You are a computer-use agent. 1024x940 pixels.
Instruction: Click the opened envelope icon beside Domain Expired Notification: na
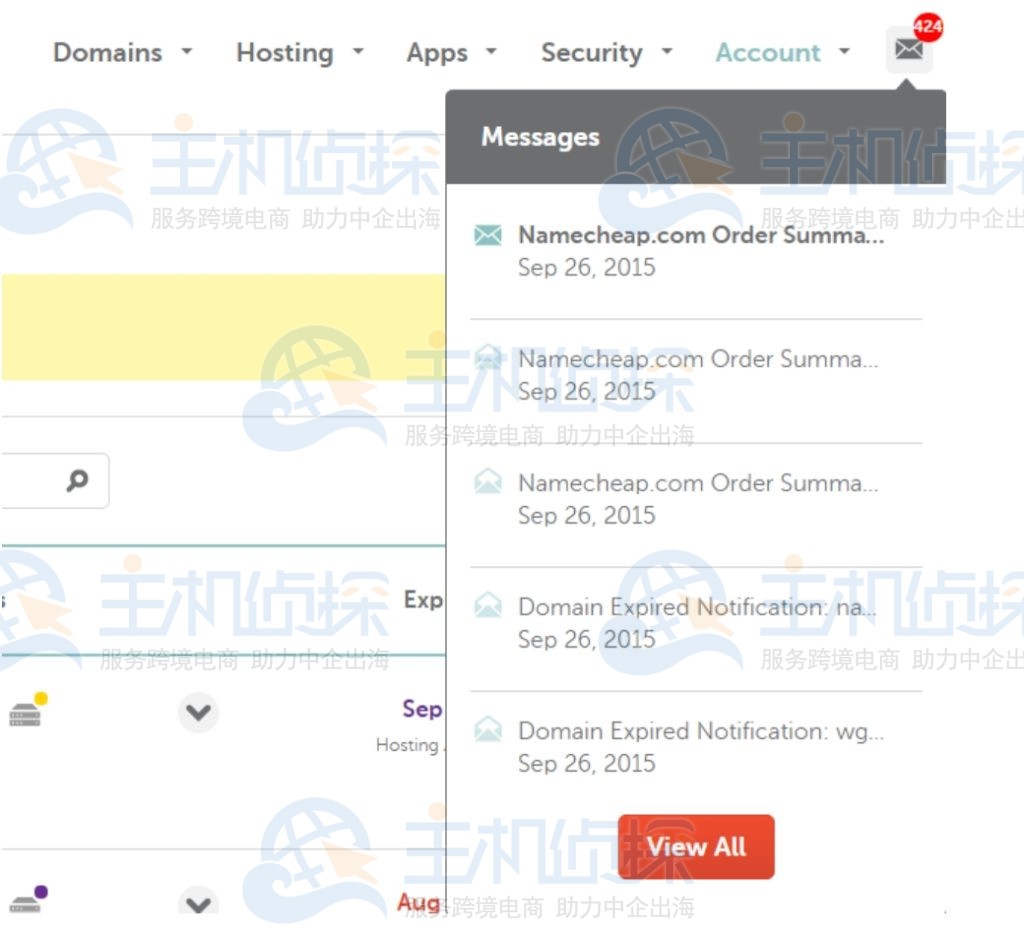488,605
